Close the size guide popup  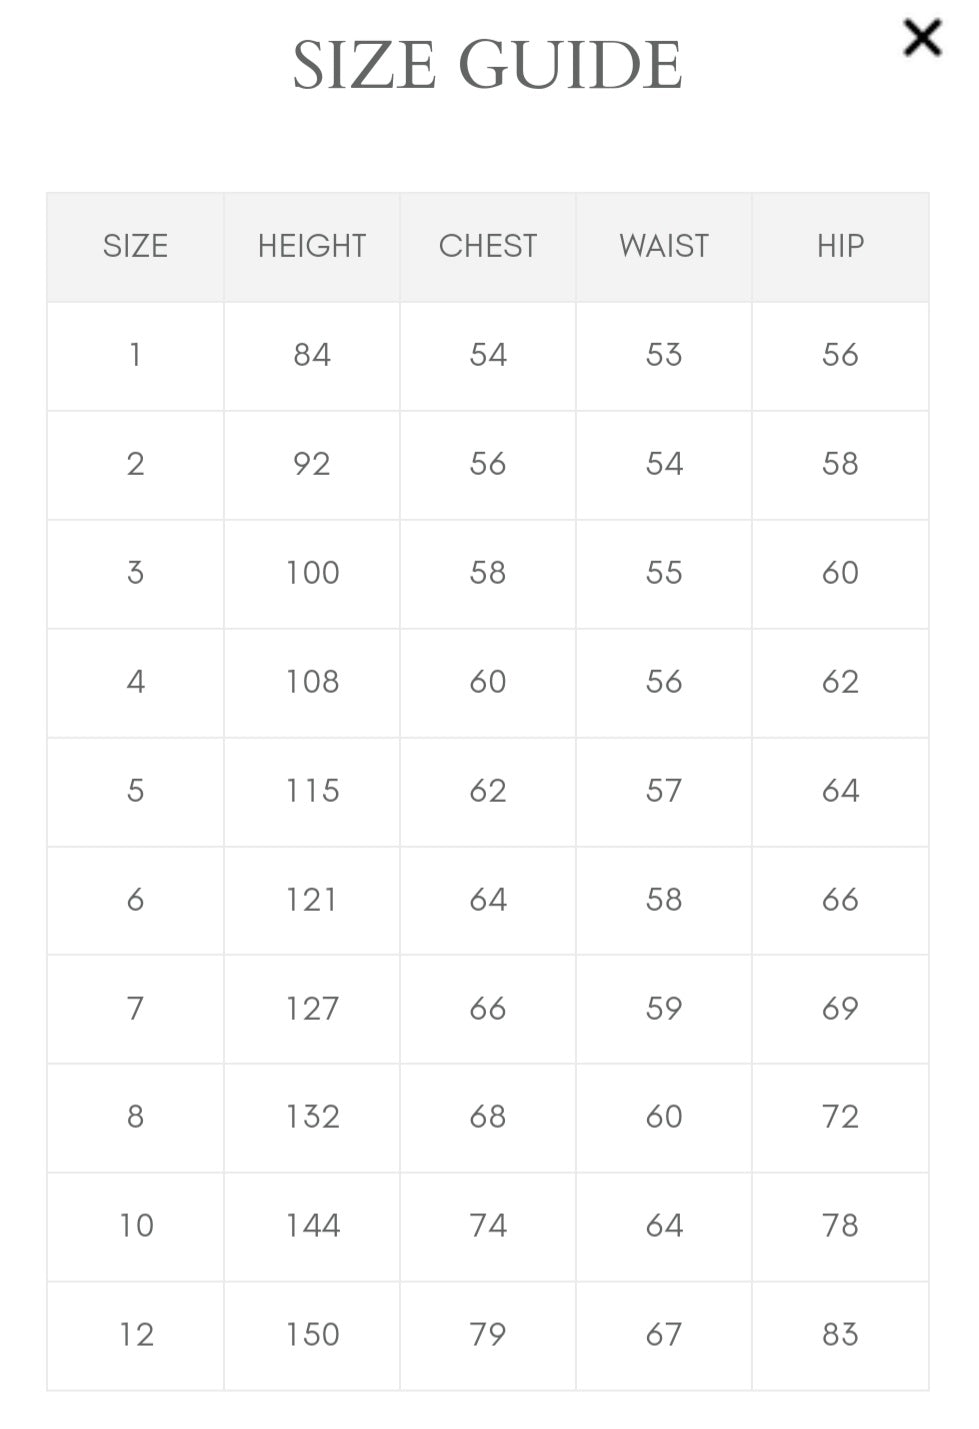click(x=922, y=38)
